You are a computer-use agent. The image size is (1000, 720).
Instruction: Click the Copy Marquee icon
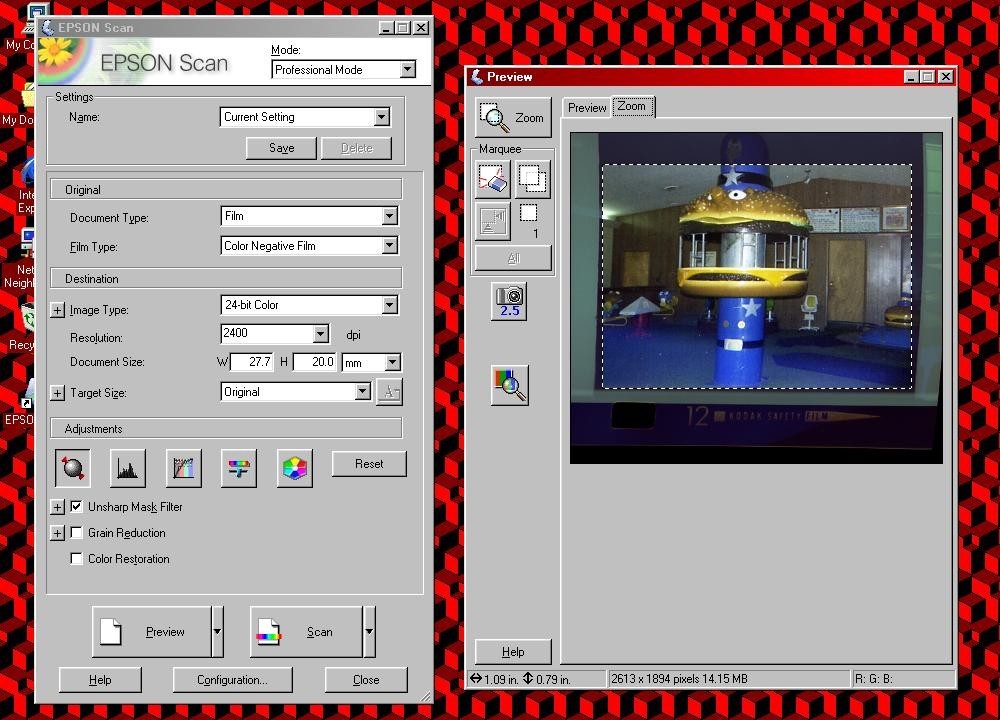pos(533,180)
